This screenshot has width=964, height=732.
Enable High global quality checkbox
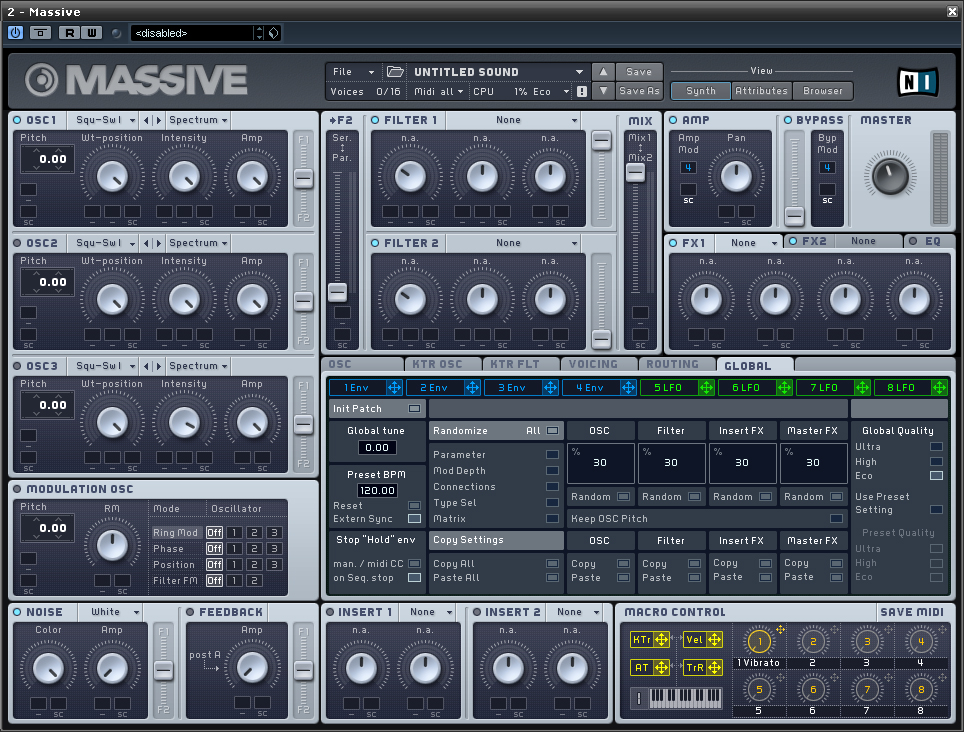[x=936, y=462]
